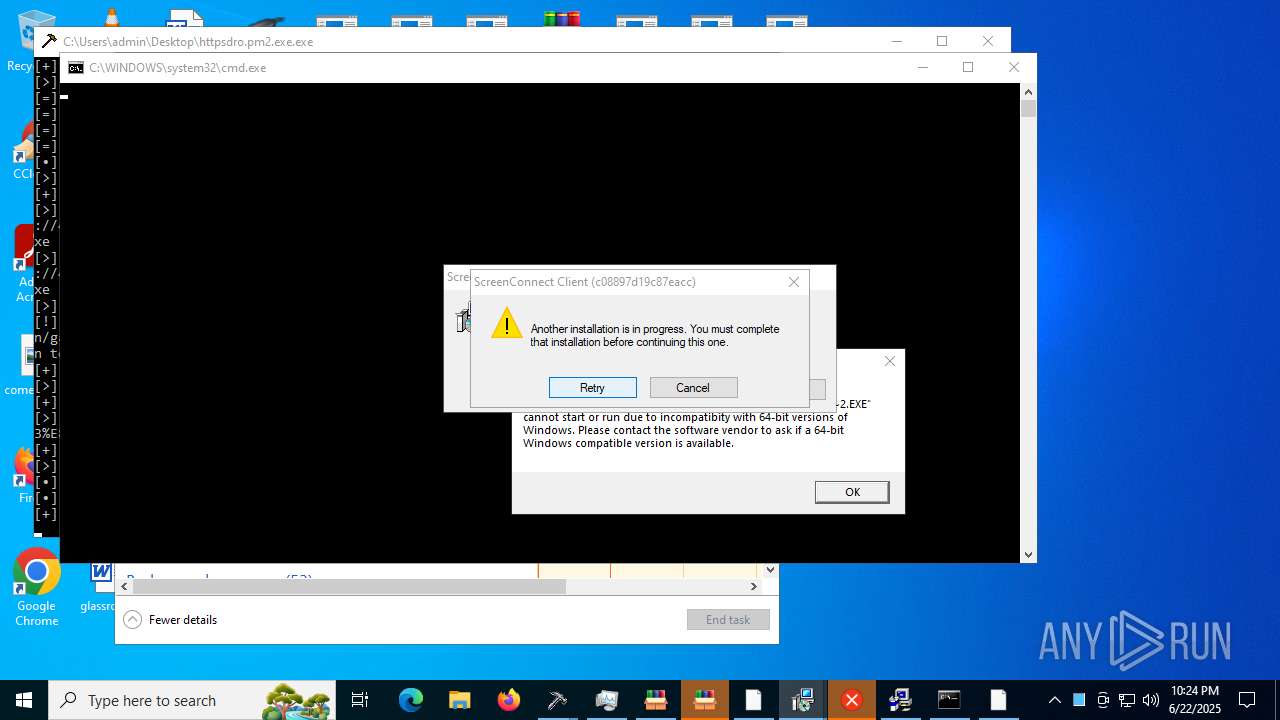Open the Action Center notifications icon

click(x=1247, y=700)
